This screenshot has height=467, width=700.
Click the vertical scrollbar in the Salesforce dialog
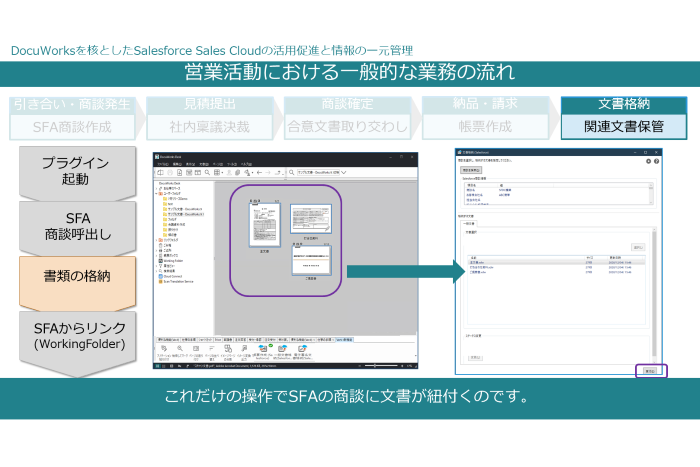click(654, 294)
